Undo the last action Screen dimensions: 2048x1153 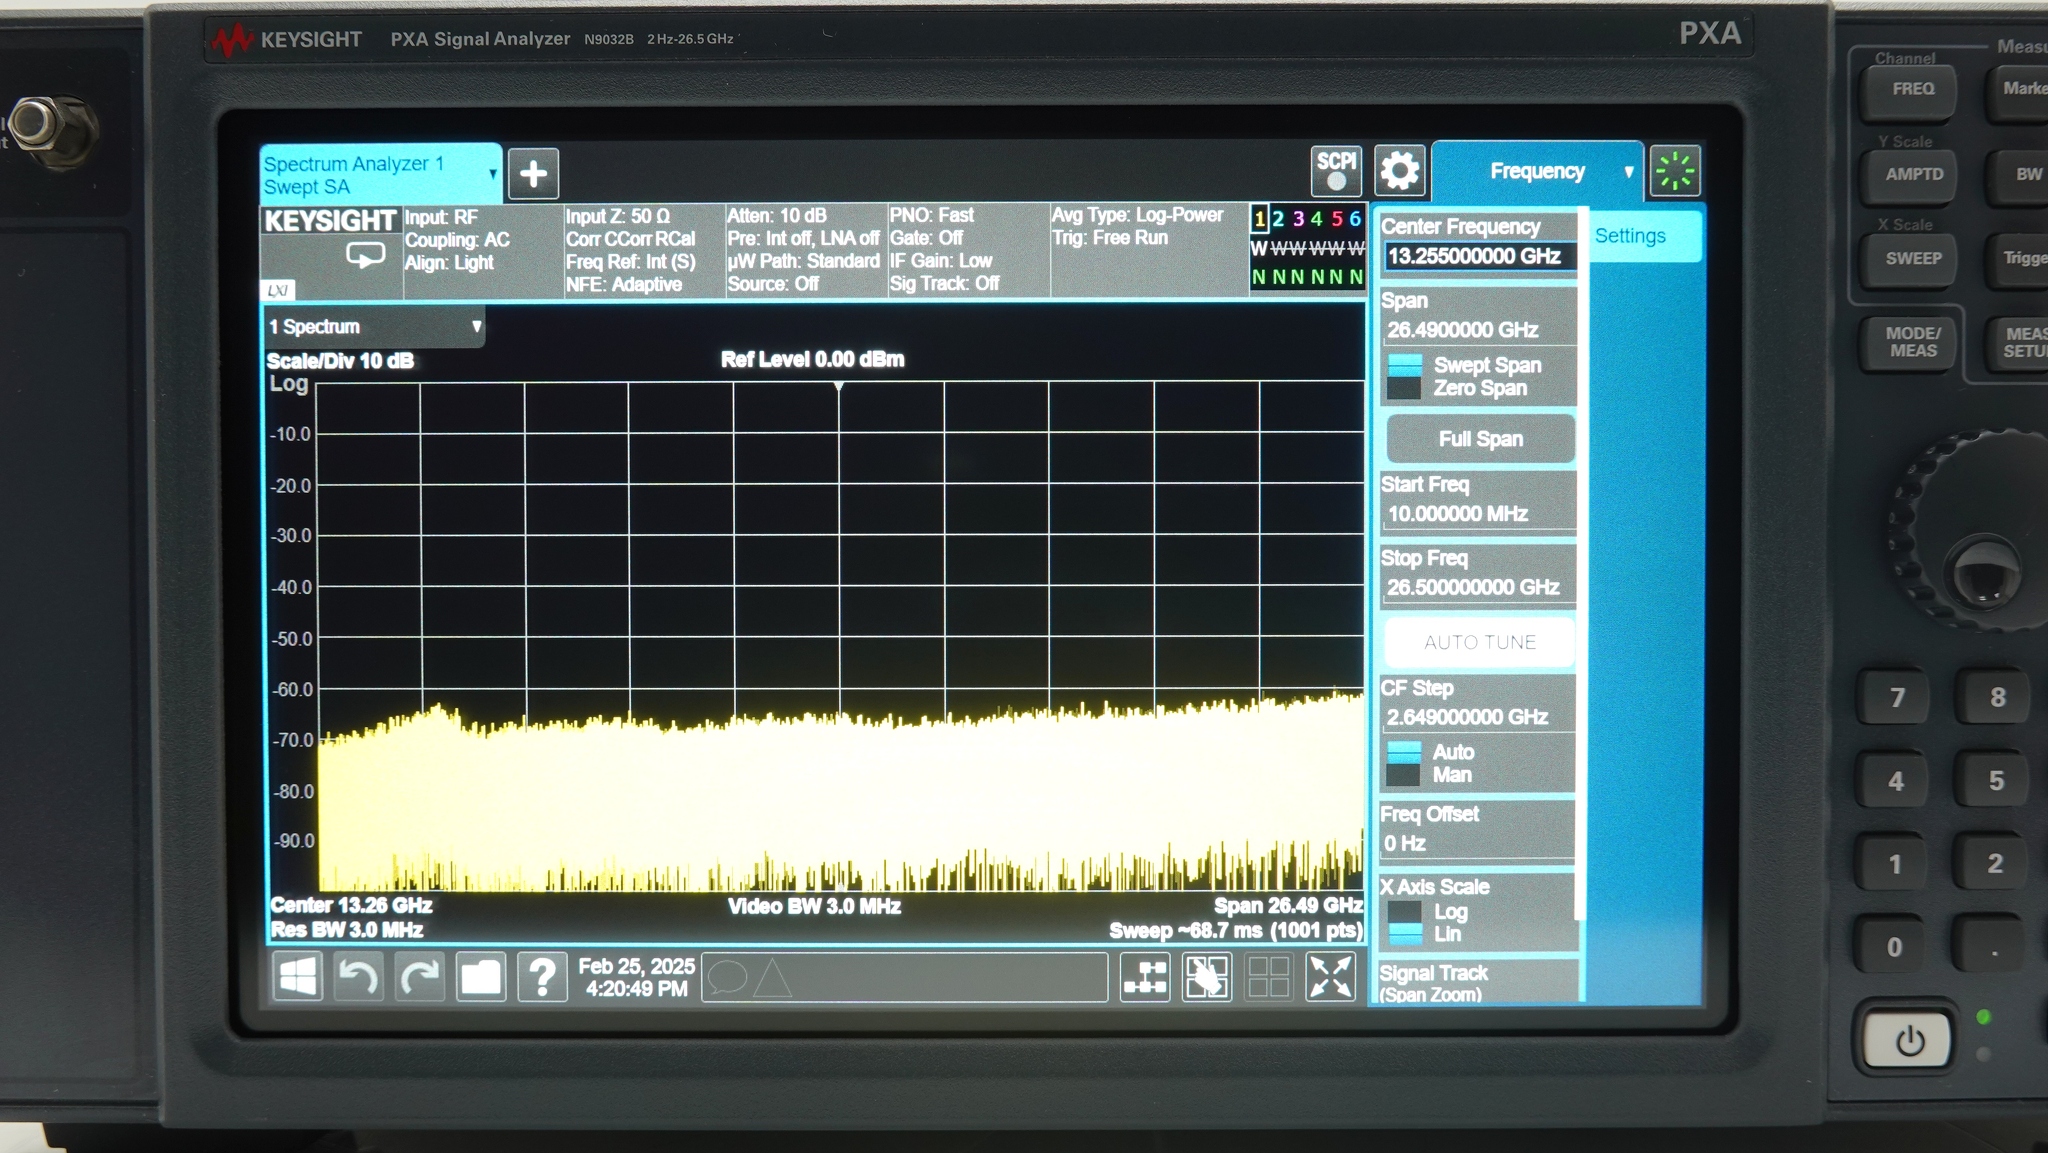coord(358,976)
